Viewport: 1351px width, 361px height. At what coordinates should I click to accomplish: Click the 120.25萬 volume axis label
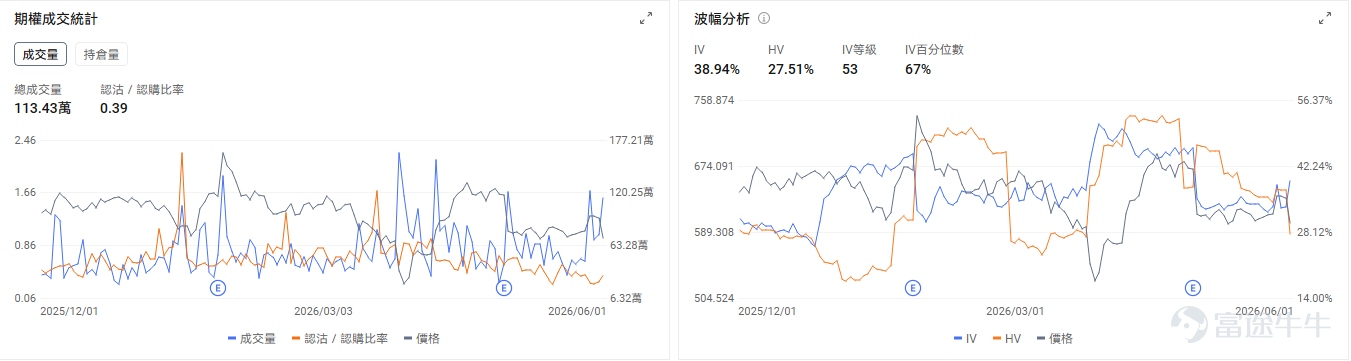[x=632, y=192]
